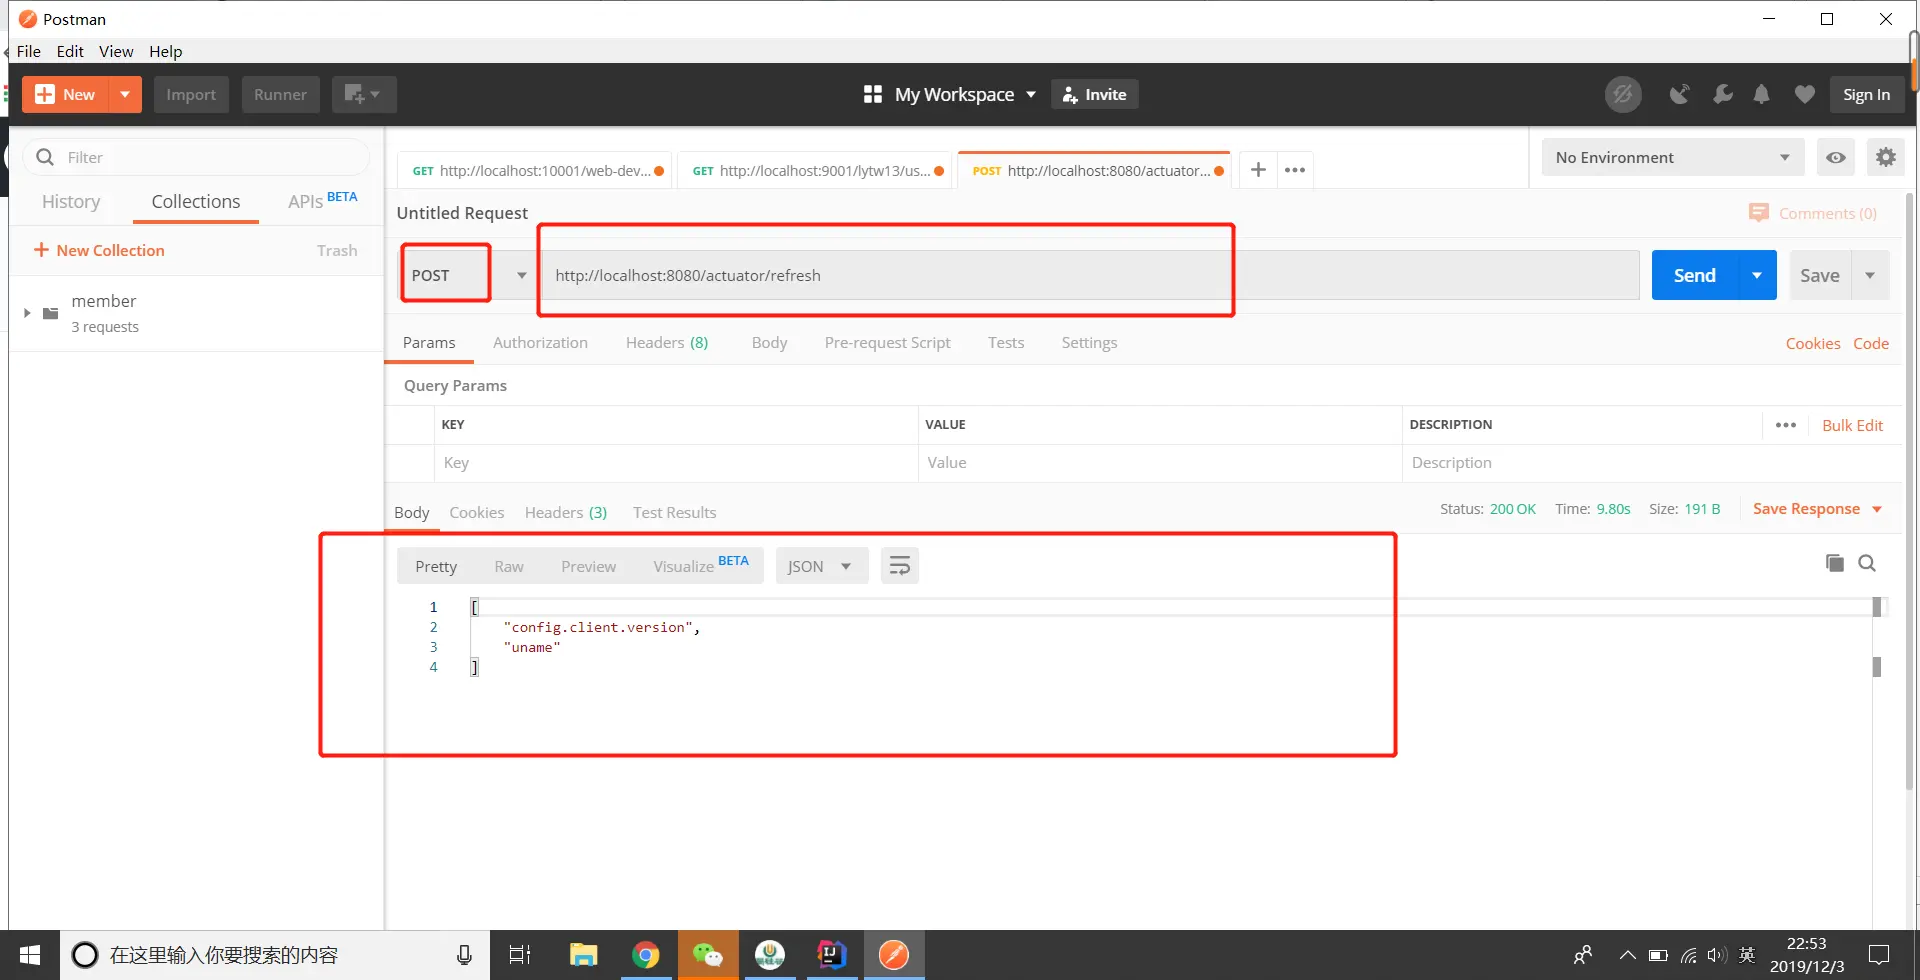Image resolution: width=1920 pixels, height=980 pixels.
Task: Open the POST method dropdown
Action: click(521, 275)
